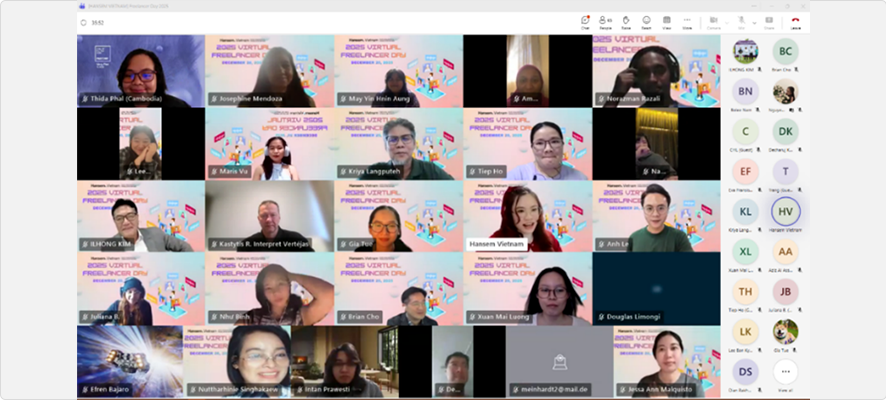This screenshot has height=400, width=886.
Task: Select the DK avatar in the sidebar
Action: click(x=785, y=132)
